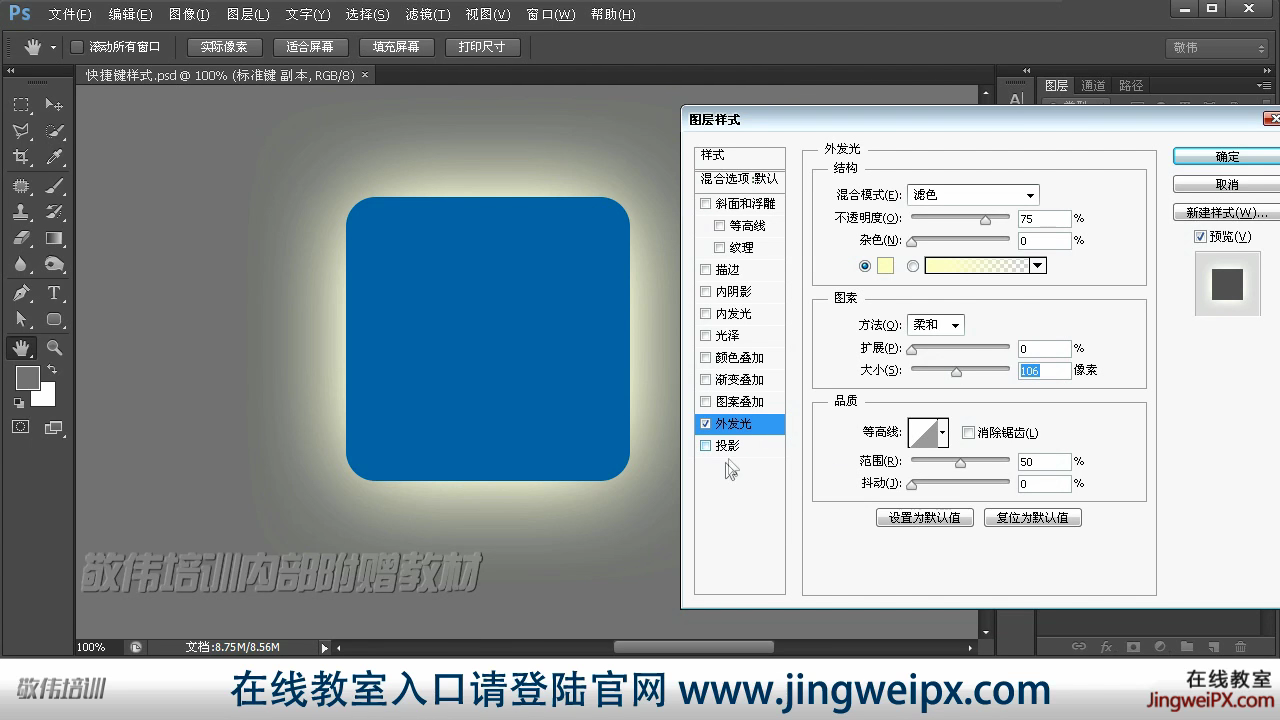
Task: Toggle Quick Mask mode
Action: tap(21, 427)
